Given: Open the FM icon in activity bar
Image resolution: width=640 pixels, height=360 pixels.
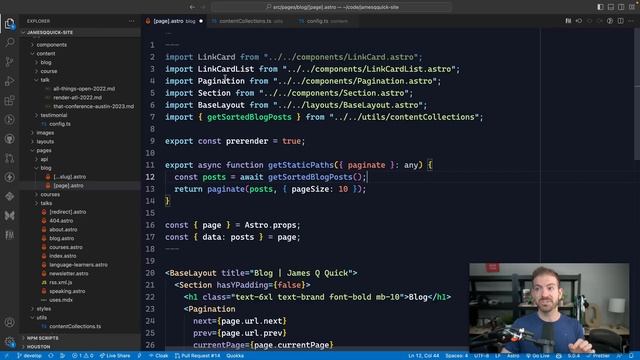Looking at the screenshot, I should pyautogui.click(x=9, y=235).
